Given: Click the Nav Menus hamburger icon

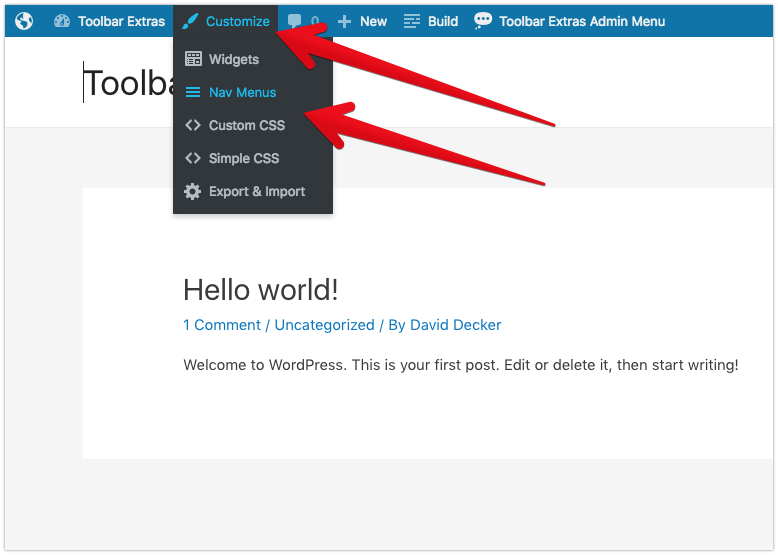Looking at the screenshot, I should point(193,92).
